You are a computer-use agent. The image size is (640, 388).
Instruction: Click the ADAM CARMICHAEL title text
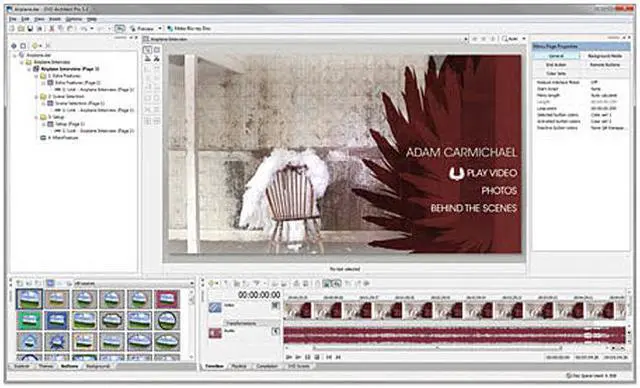point(462,153)
